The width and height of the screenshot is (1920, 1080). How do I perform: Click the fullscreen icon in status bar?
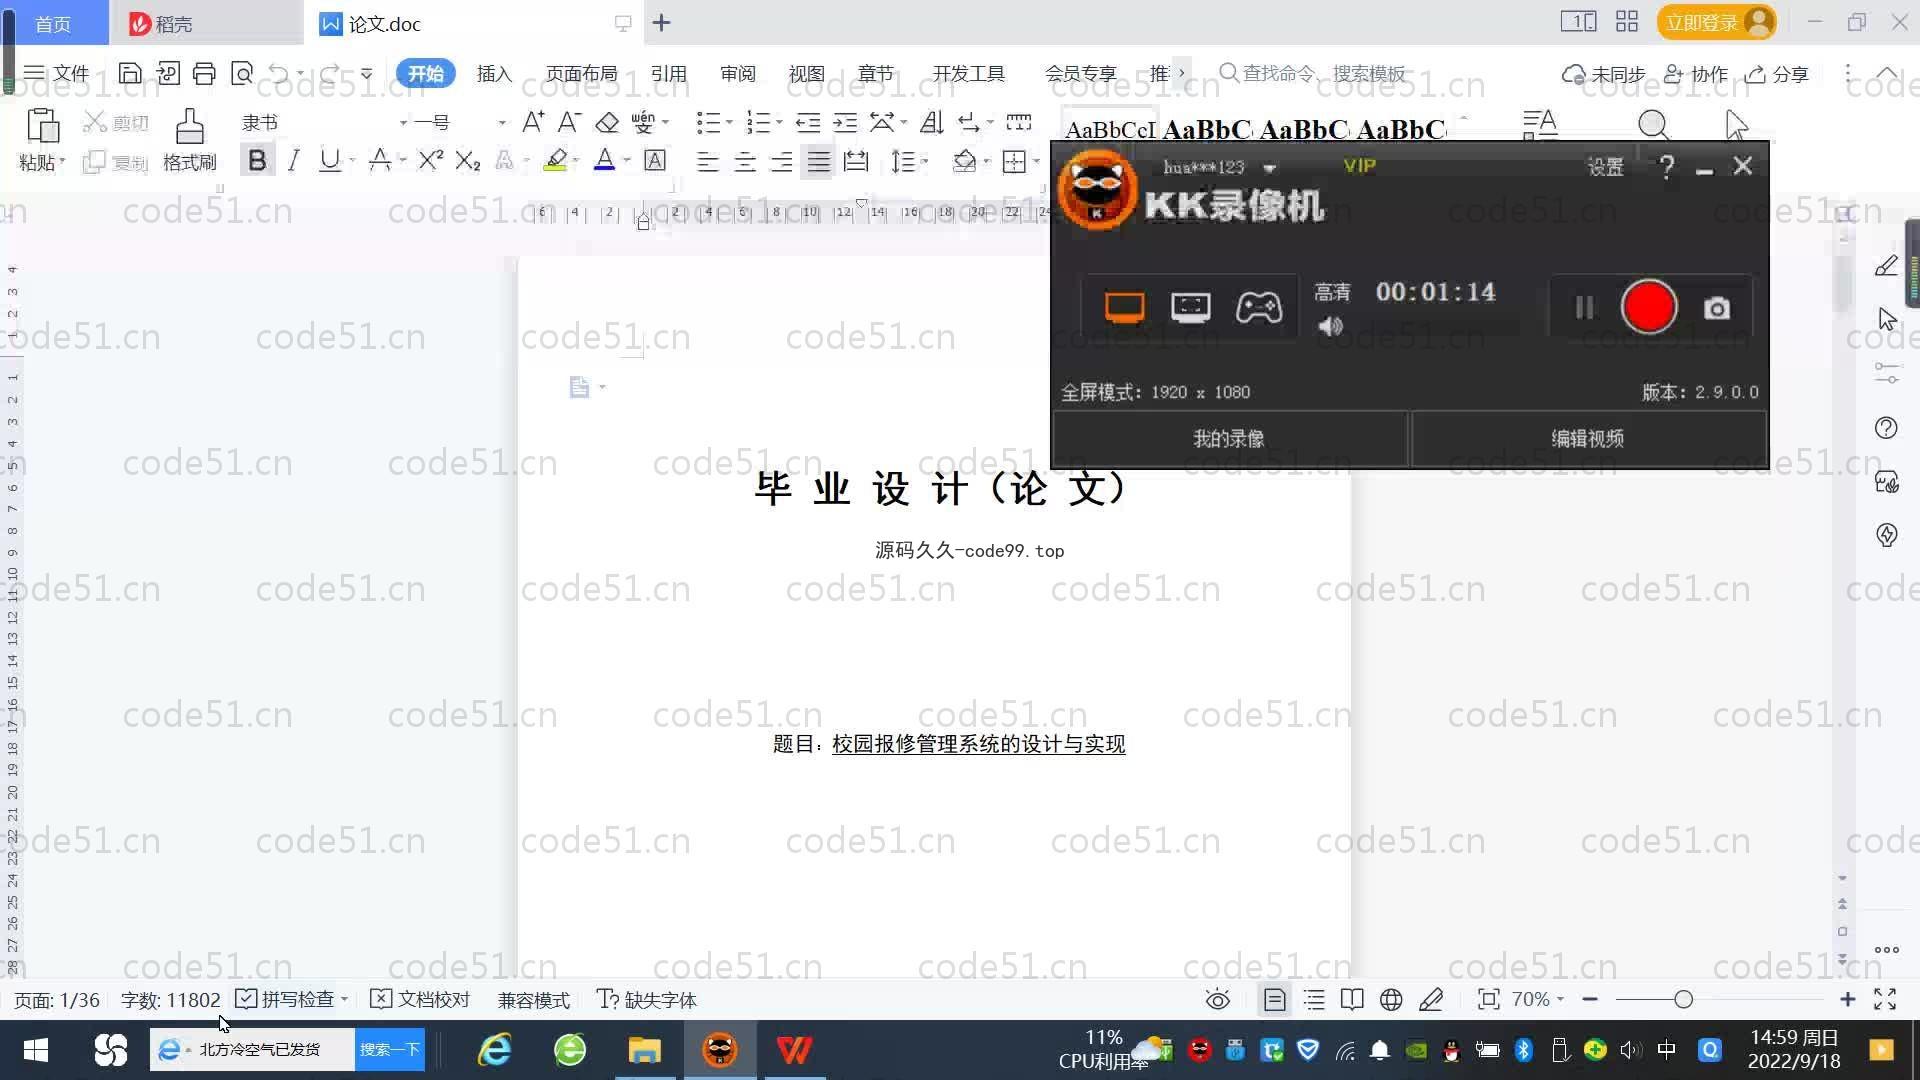coord(1885,1000)
